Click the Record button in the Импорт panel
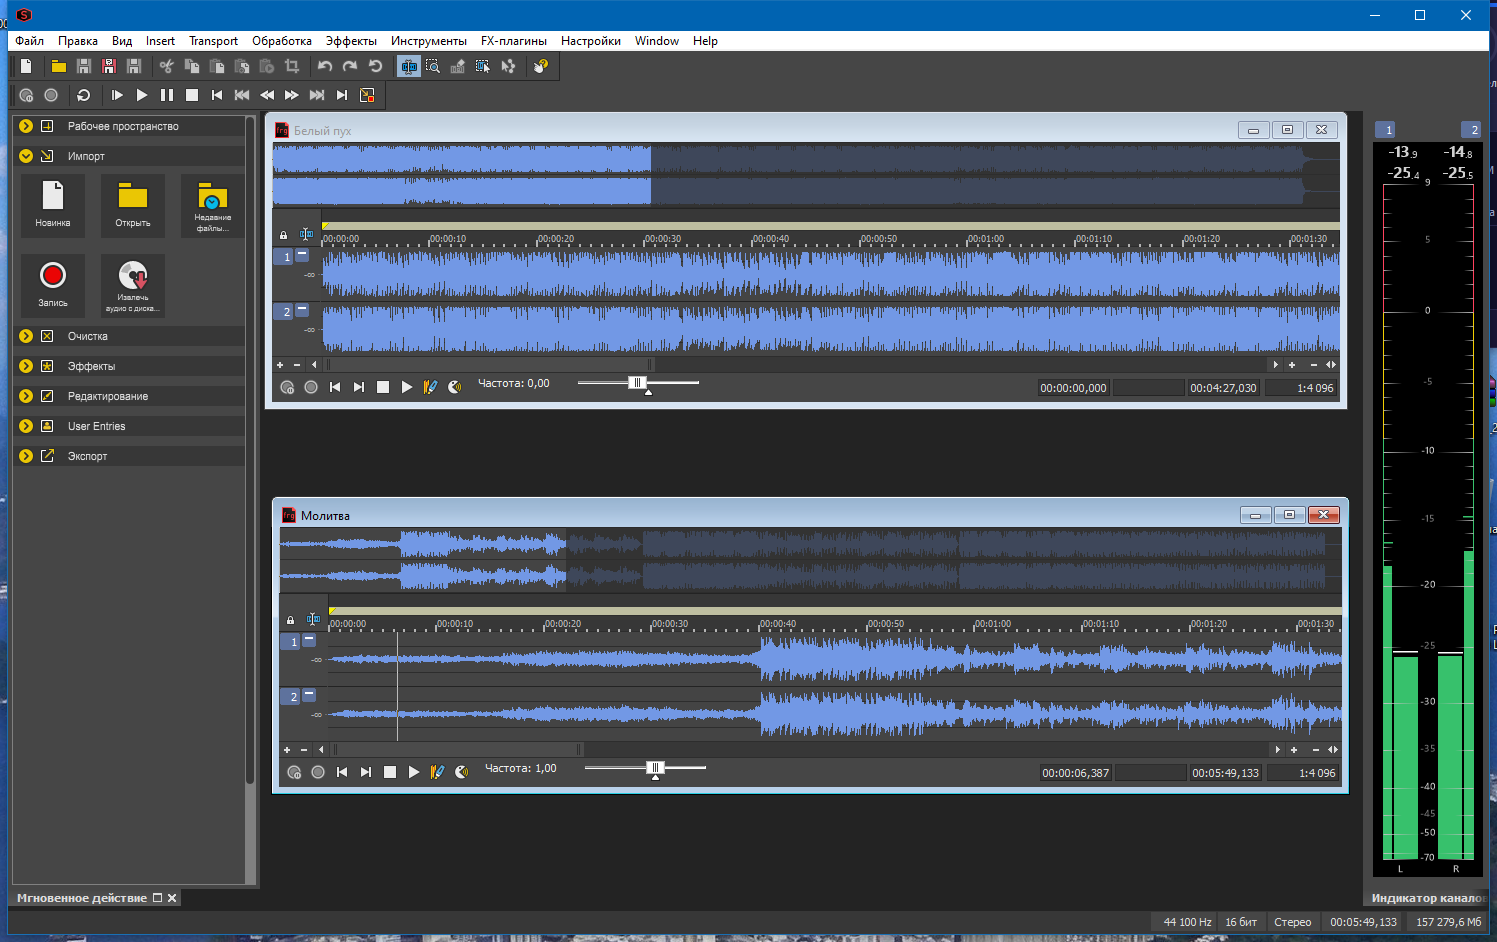The width and height of the screenshot is (1497, 942). coord(53,284)
